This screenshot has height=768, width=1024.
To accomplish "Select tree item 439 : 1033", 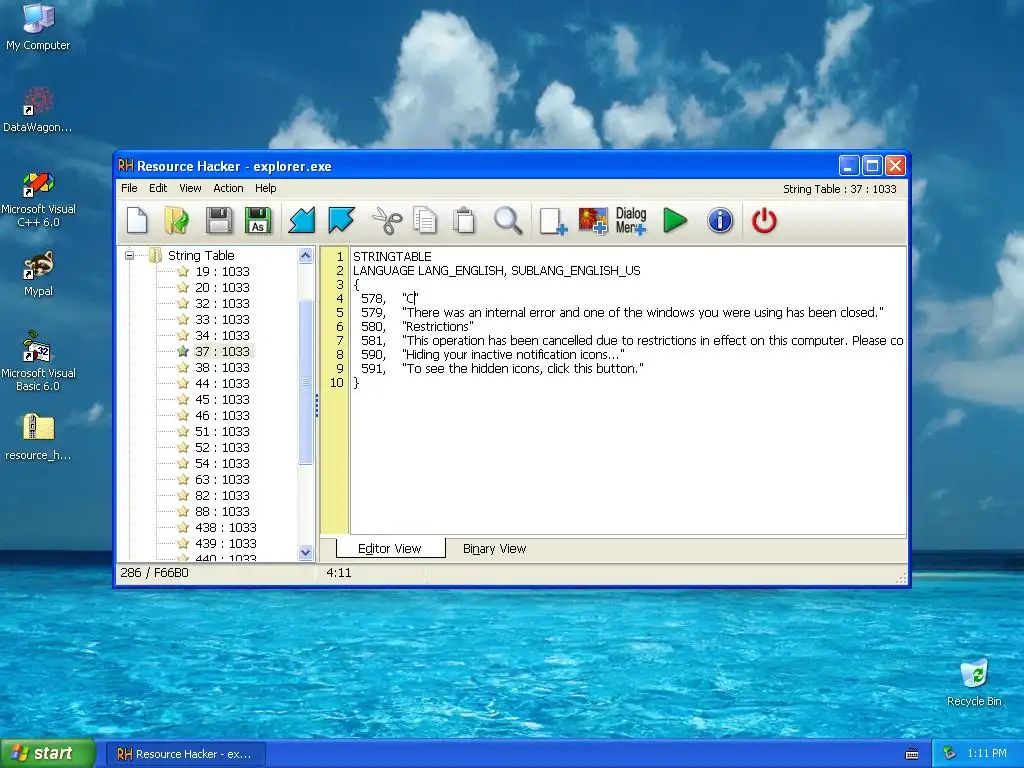I will click(x=225, y=543).
